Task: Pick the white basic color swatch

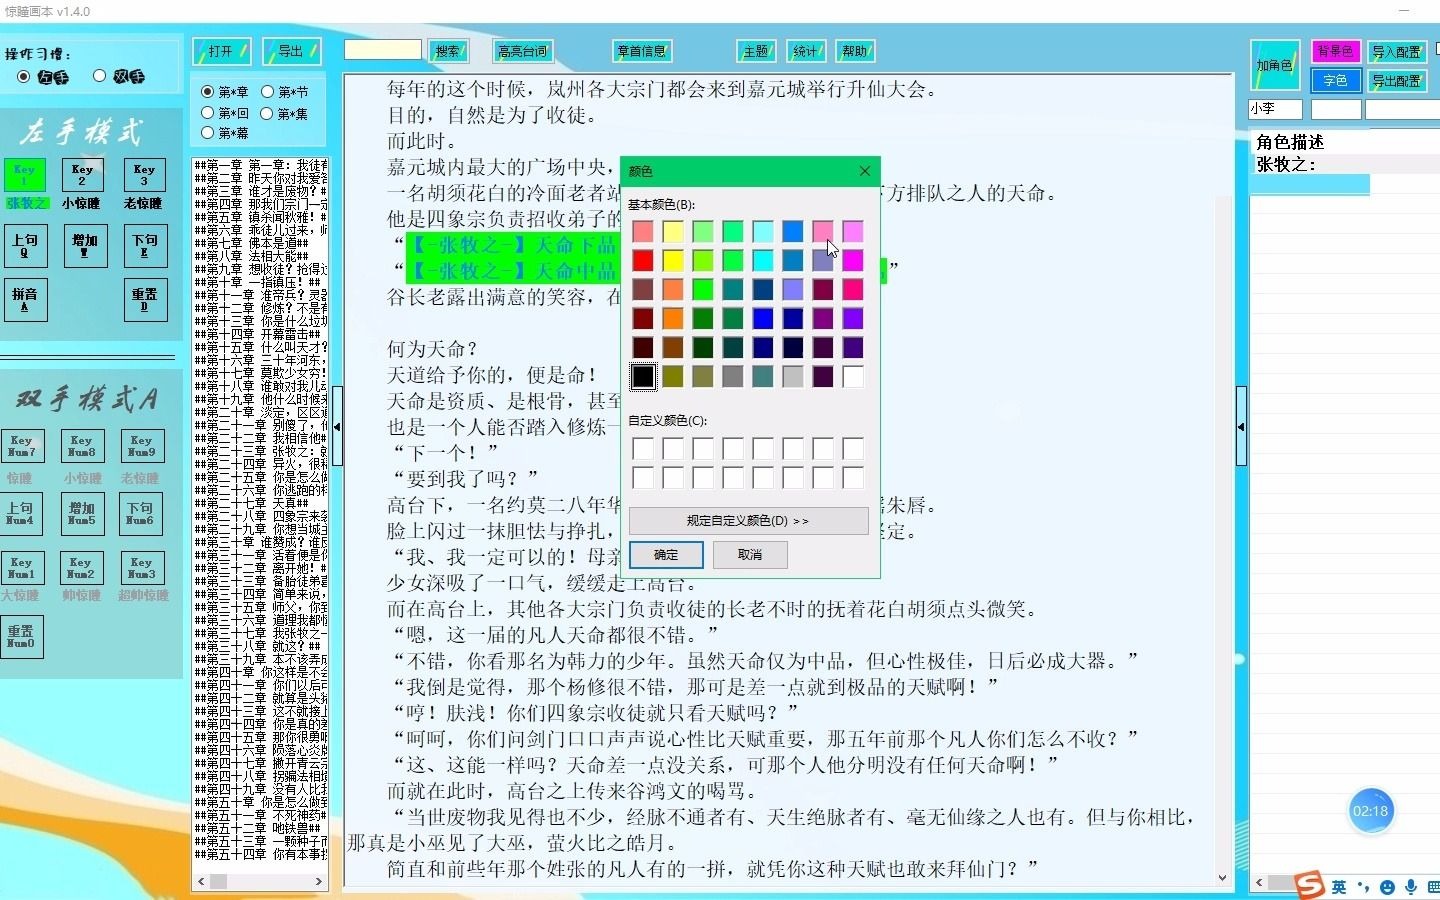Action: pyautogui.click(x=853, y=376)
